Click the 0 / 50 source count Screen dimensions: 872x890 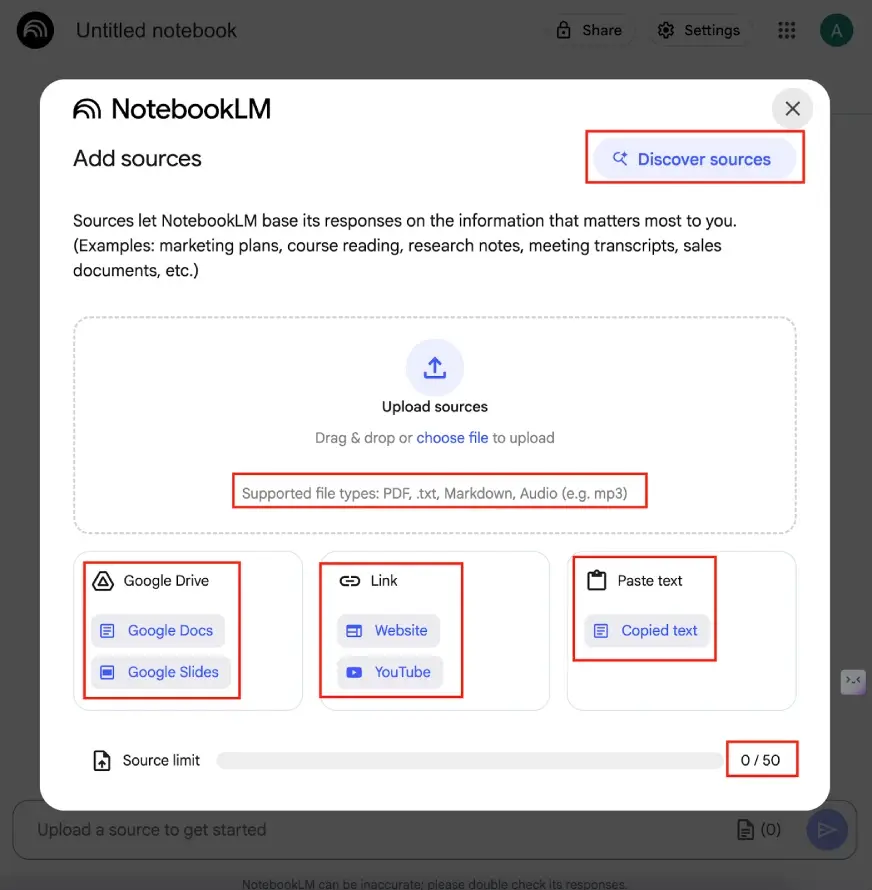[x=761, y=760]
